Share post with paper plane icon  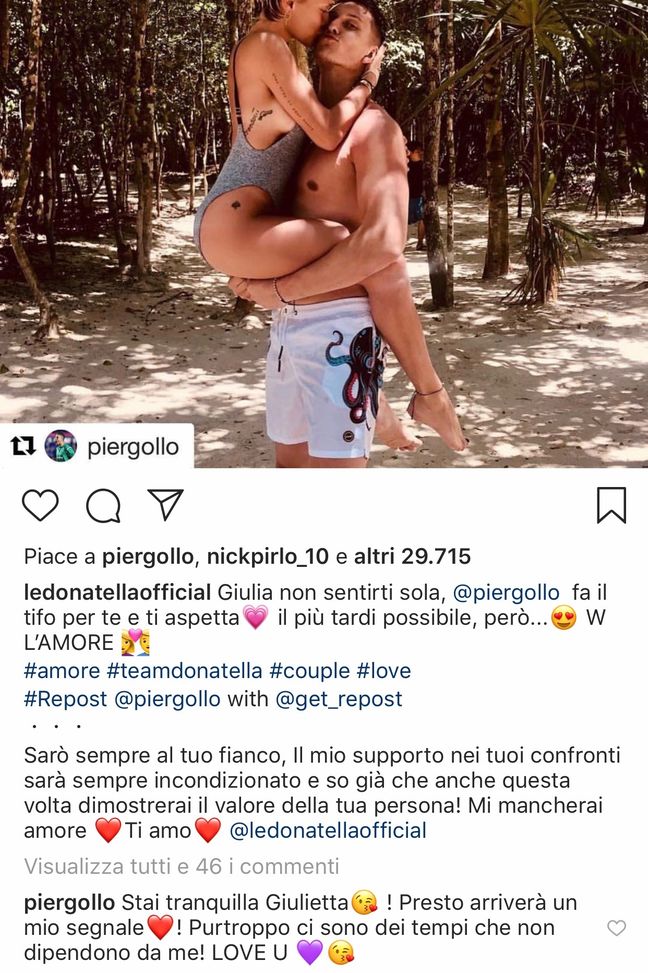[x=165, y=504]
